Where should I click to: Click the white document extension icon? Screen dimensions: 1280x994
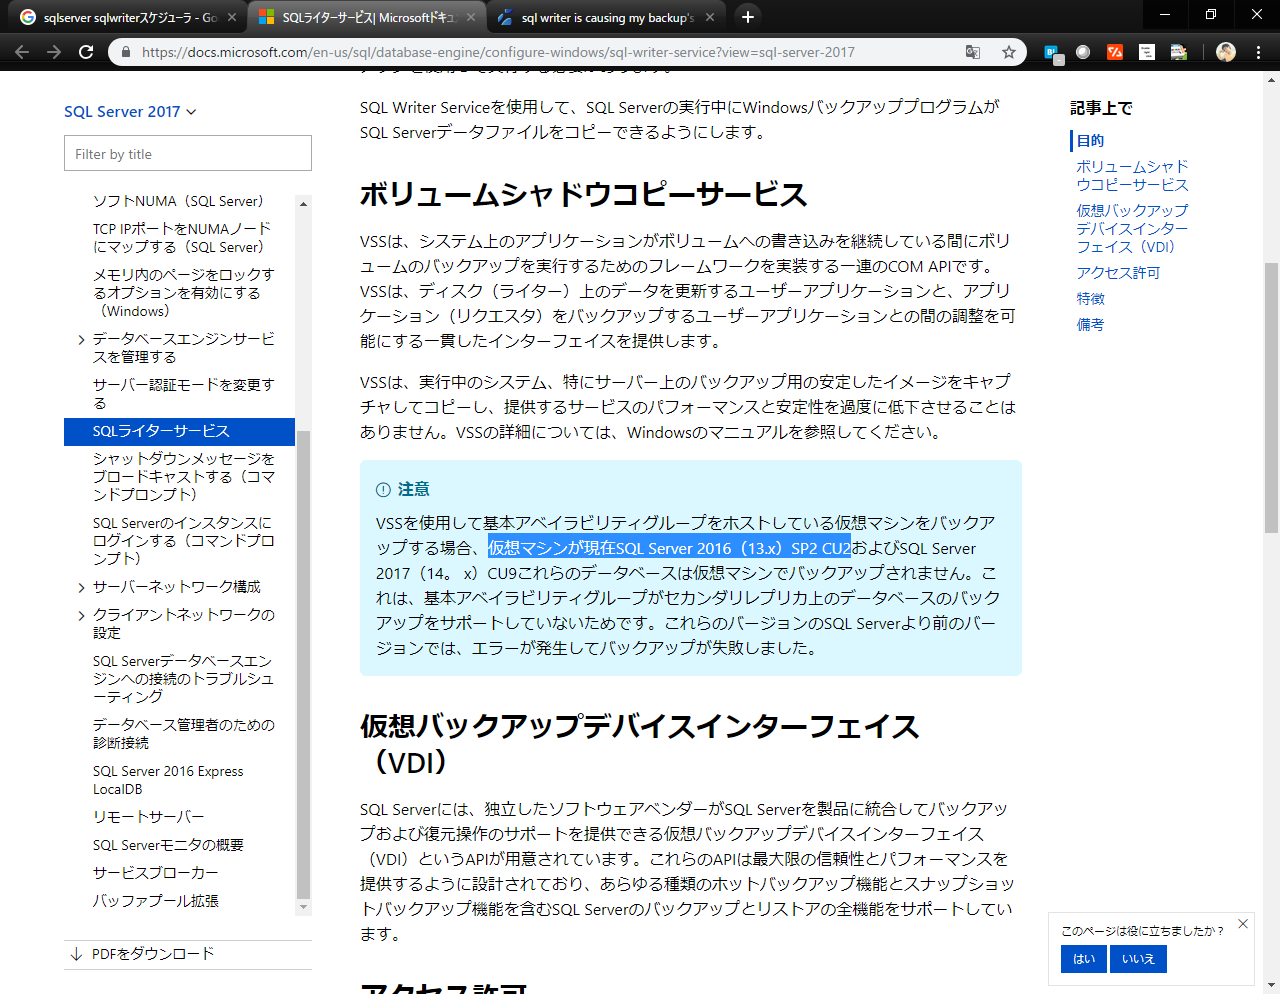pos(1147,52)
